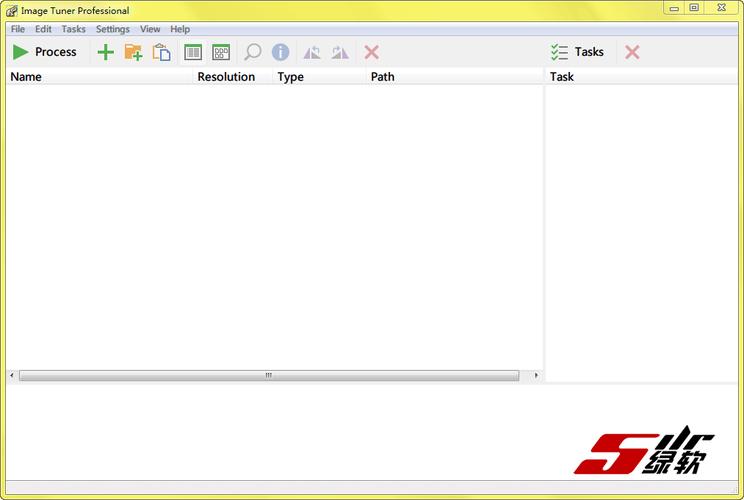744x500 pixels.
Task: Open image preview magnifier
Action: [252, 52]
